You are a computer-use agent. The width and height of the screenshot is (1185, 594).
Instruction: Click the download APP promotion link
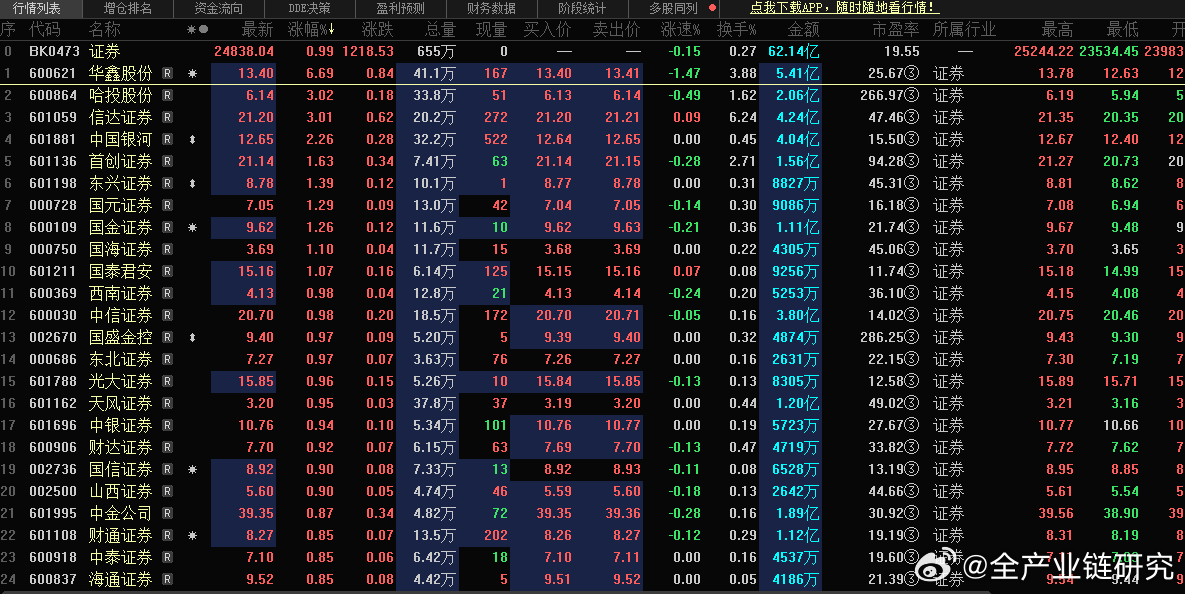[844, 8]
